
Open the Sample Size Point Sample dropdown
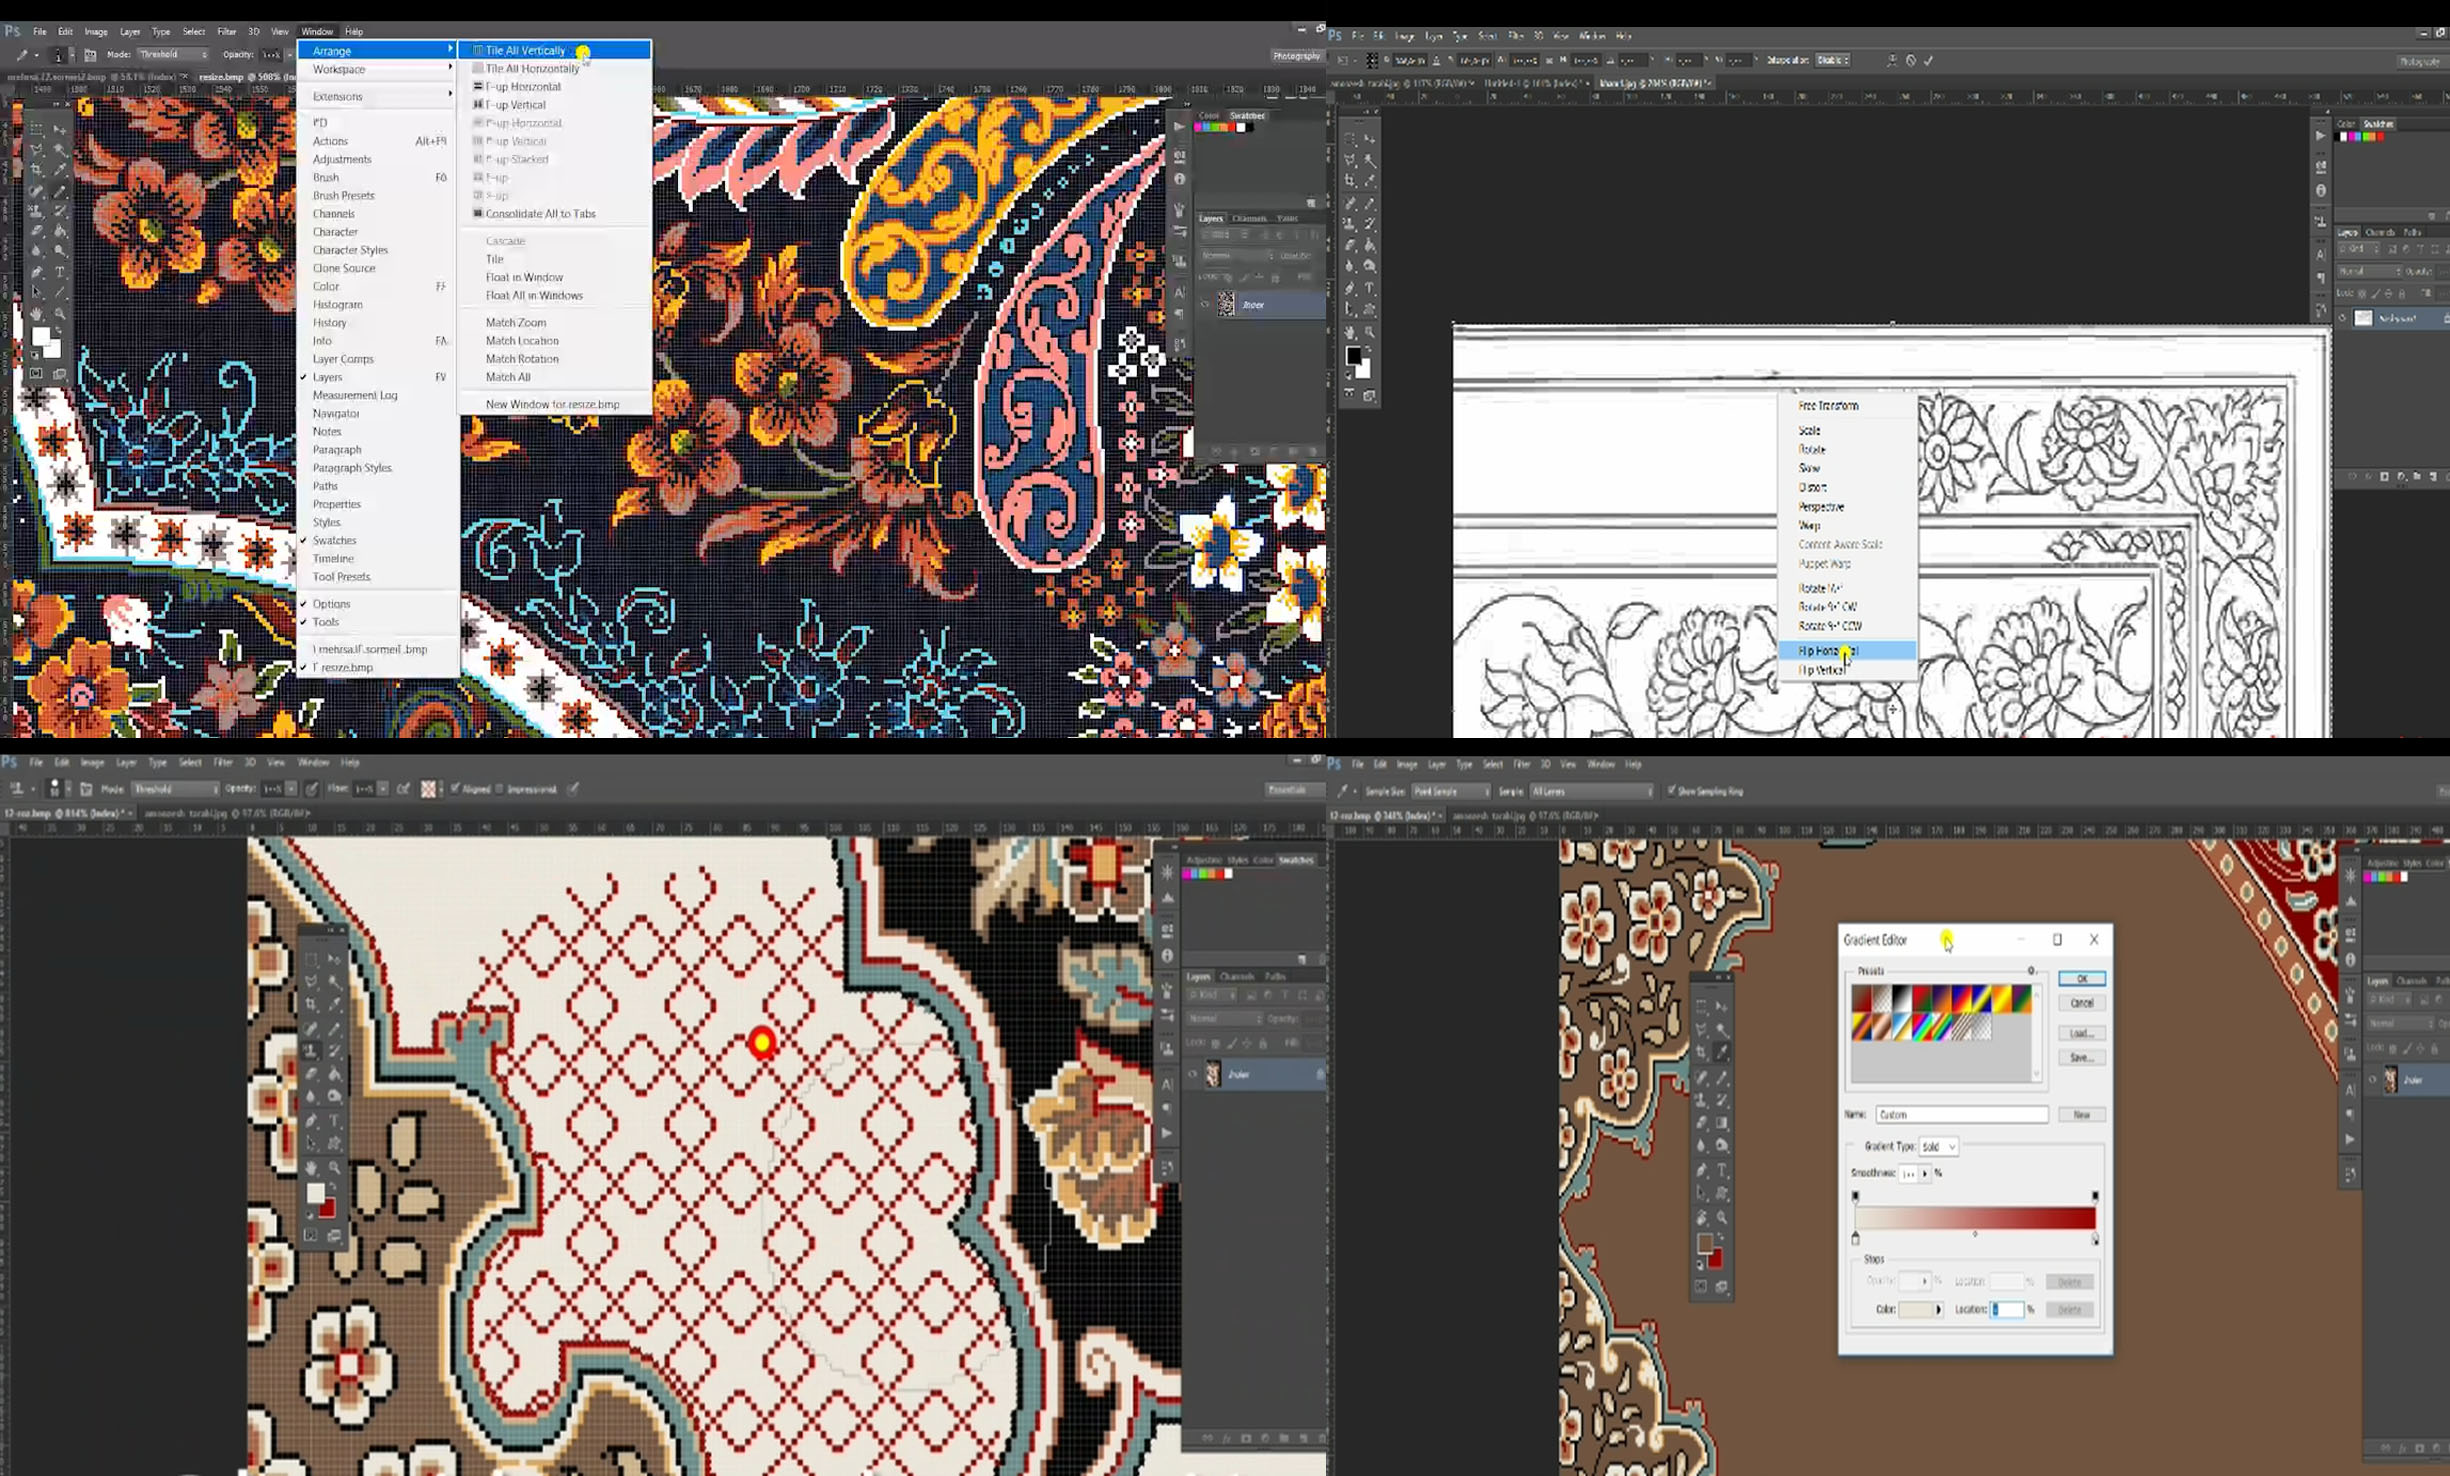(1449, 791)
